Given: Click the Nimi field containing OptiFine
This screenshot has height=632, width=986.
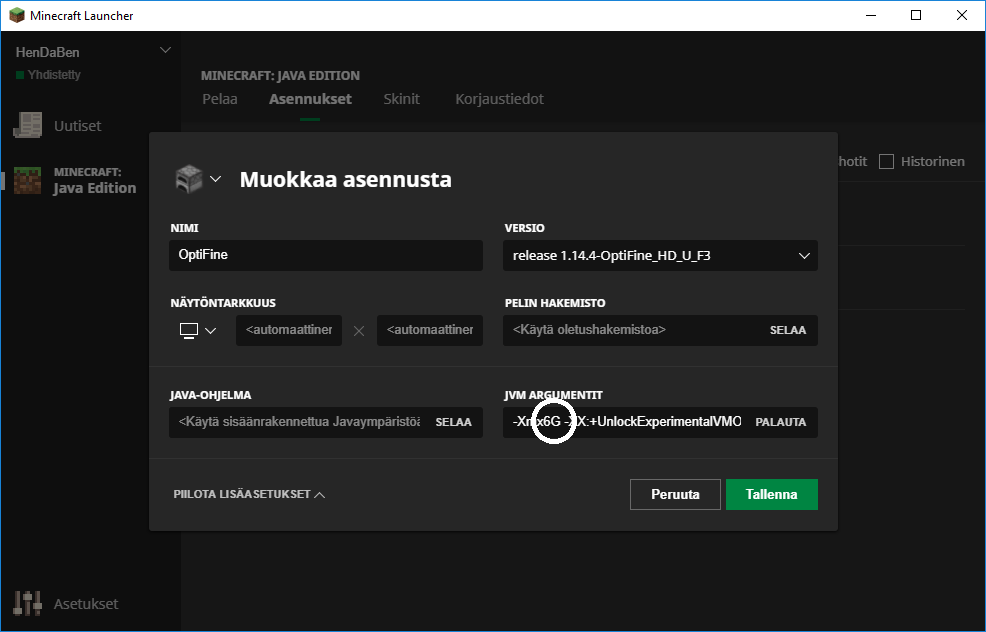Looking at the screenshot, I should (x=326, y=255).
